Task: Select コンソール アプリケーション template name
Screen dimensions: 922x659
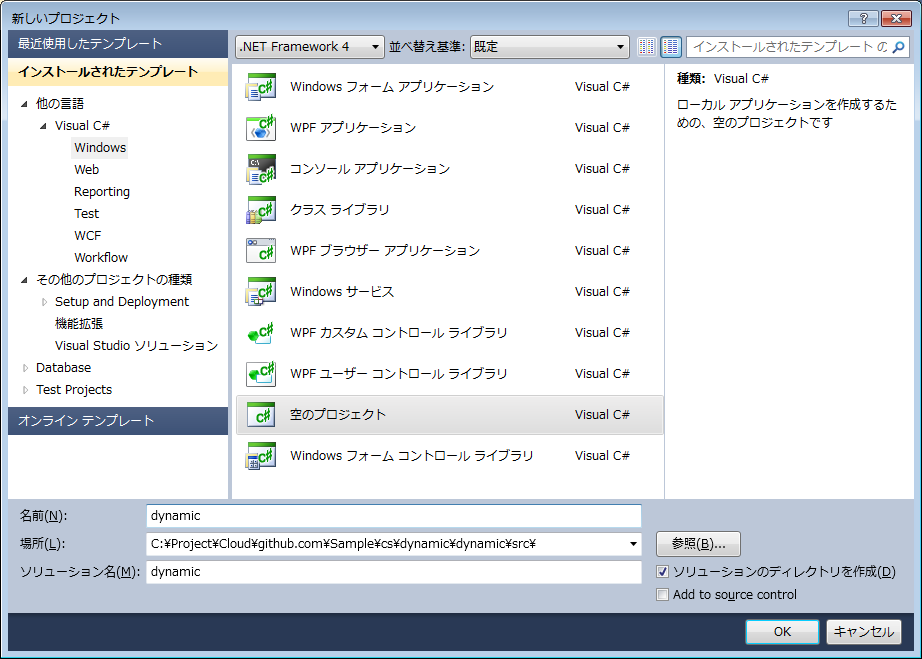Action: tap(370, 169)
